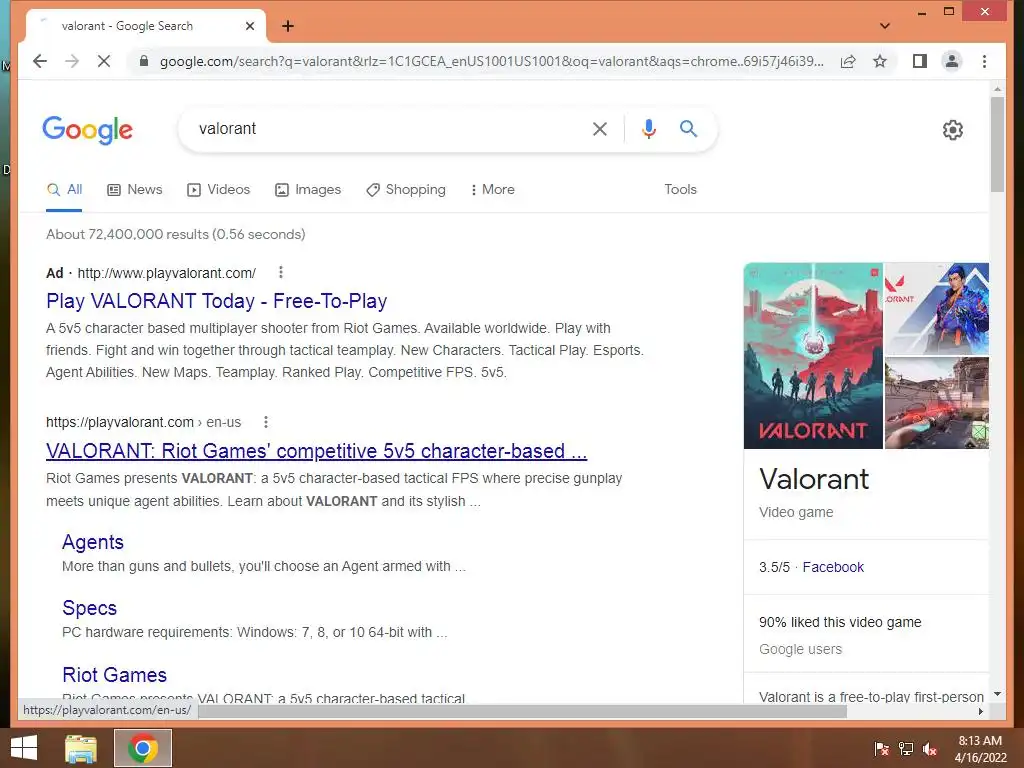The height and width of the screenshot is (768, 1024).
Task: Click horizontal scrollbar right arrow
Action: click(981, 711)
